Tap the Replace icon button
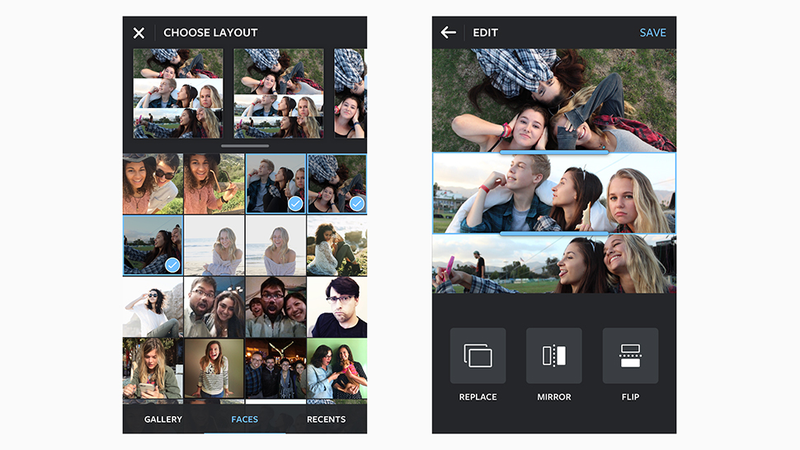The image size is (800, 450). pos(478,356)
